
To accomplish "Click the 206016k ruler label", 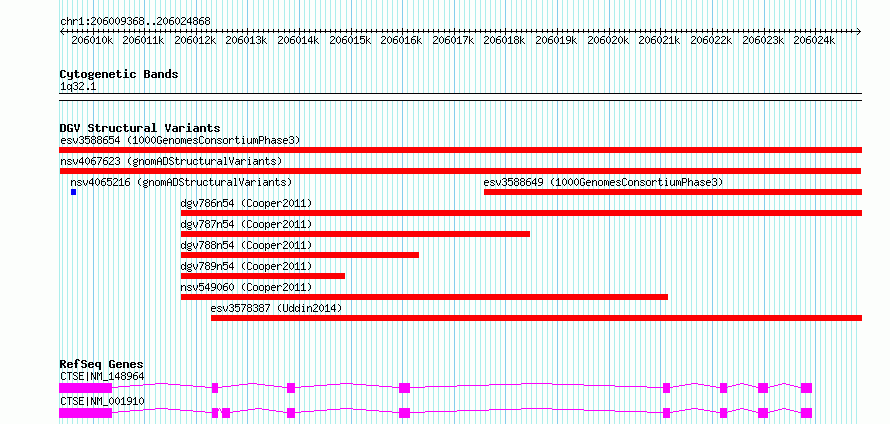I will click(x=401, y=40).
